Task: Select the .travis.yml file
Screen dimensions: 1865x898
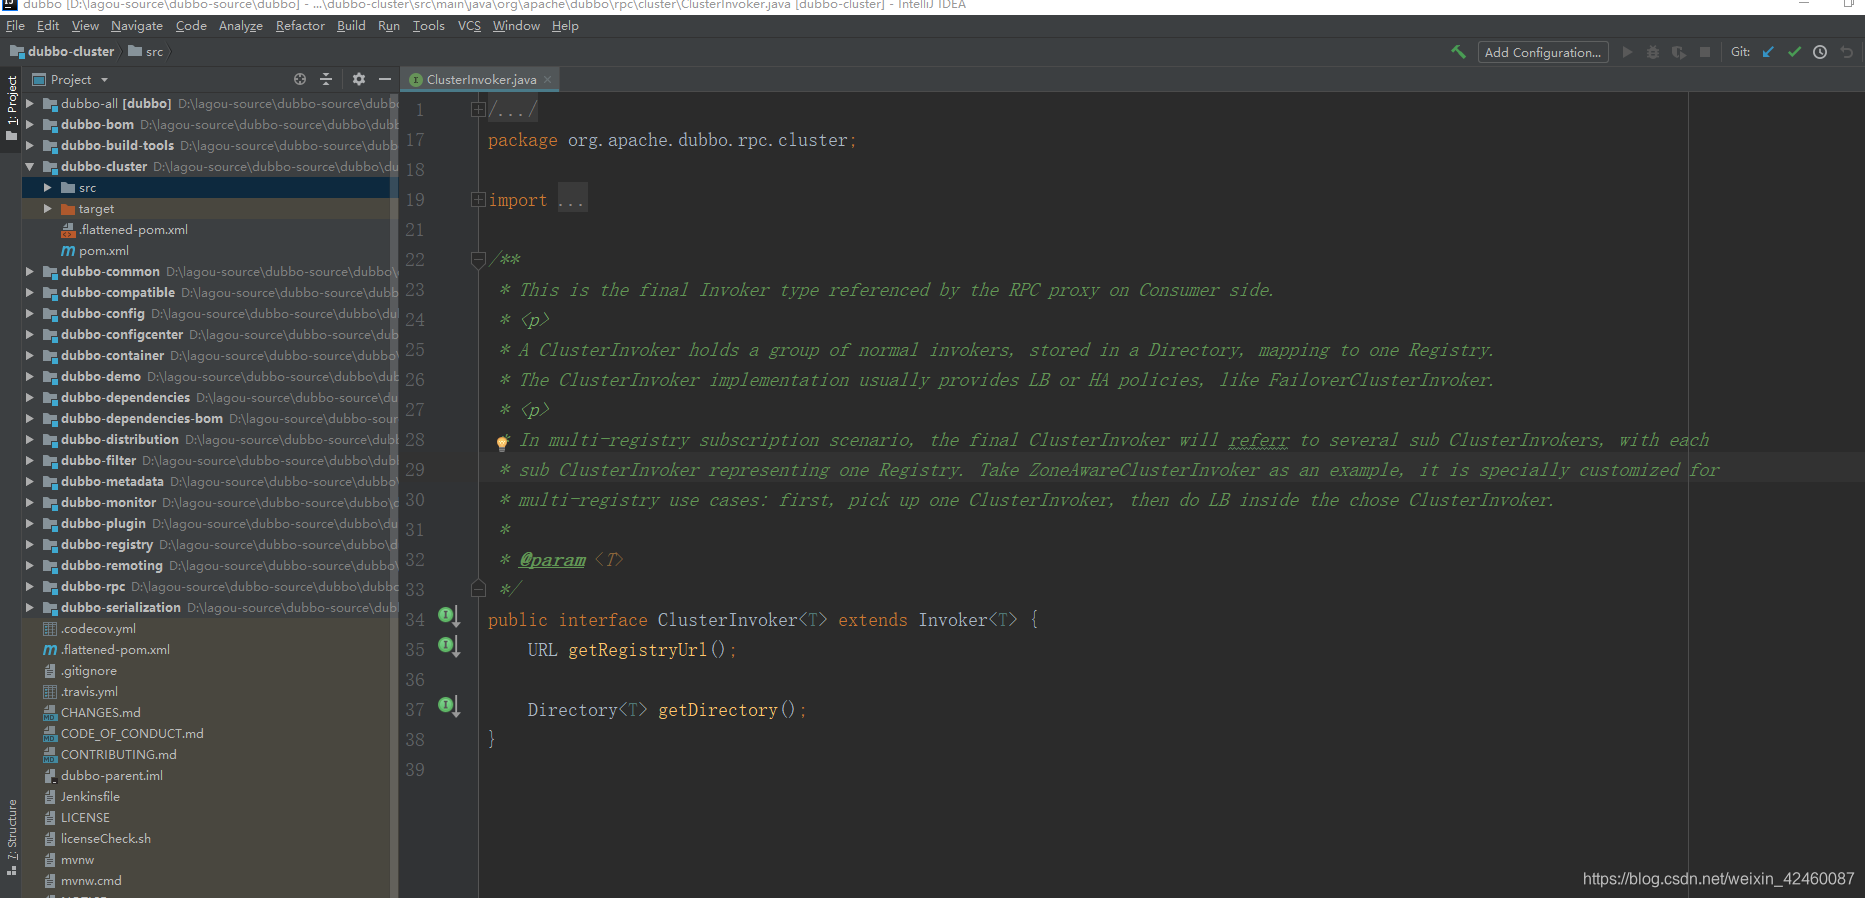Action: pos(89,692)
